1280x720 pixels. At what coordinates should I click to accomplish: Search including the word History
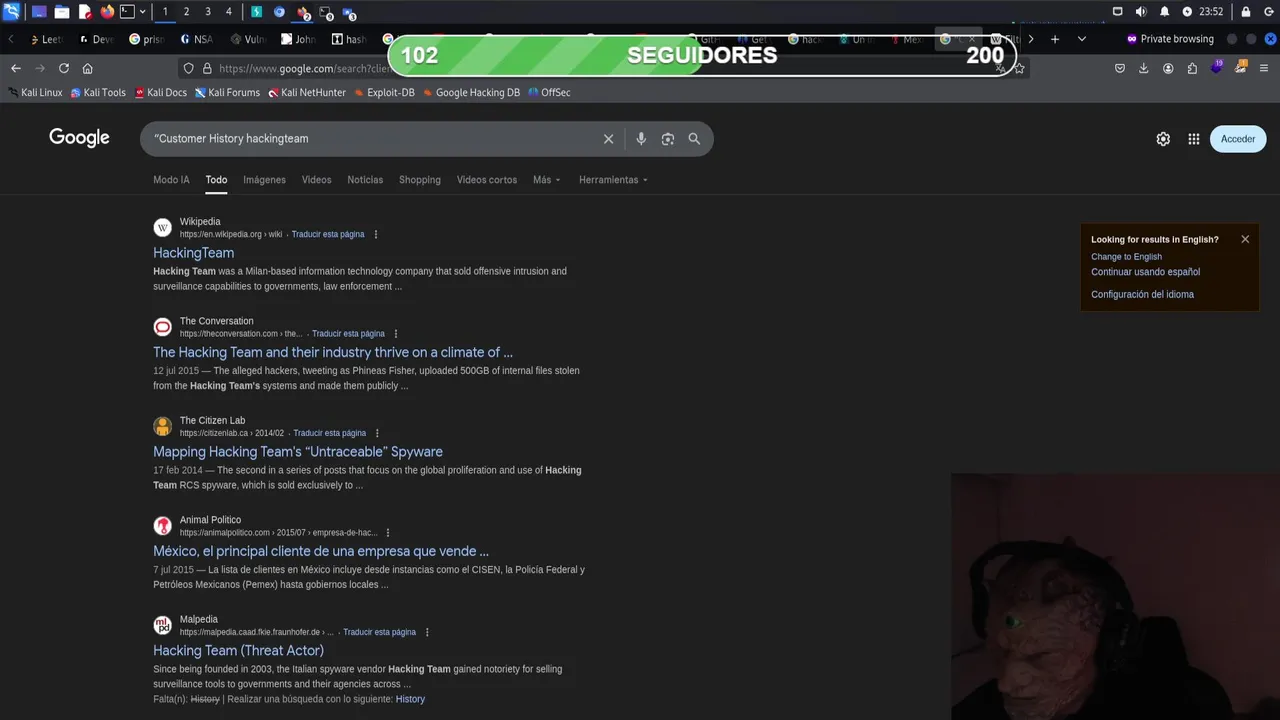(410, 699)
